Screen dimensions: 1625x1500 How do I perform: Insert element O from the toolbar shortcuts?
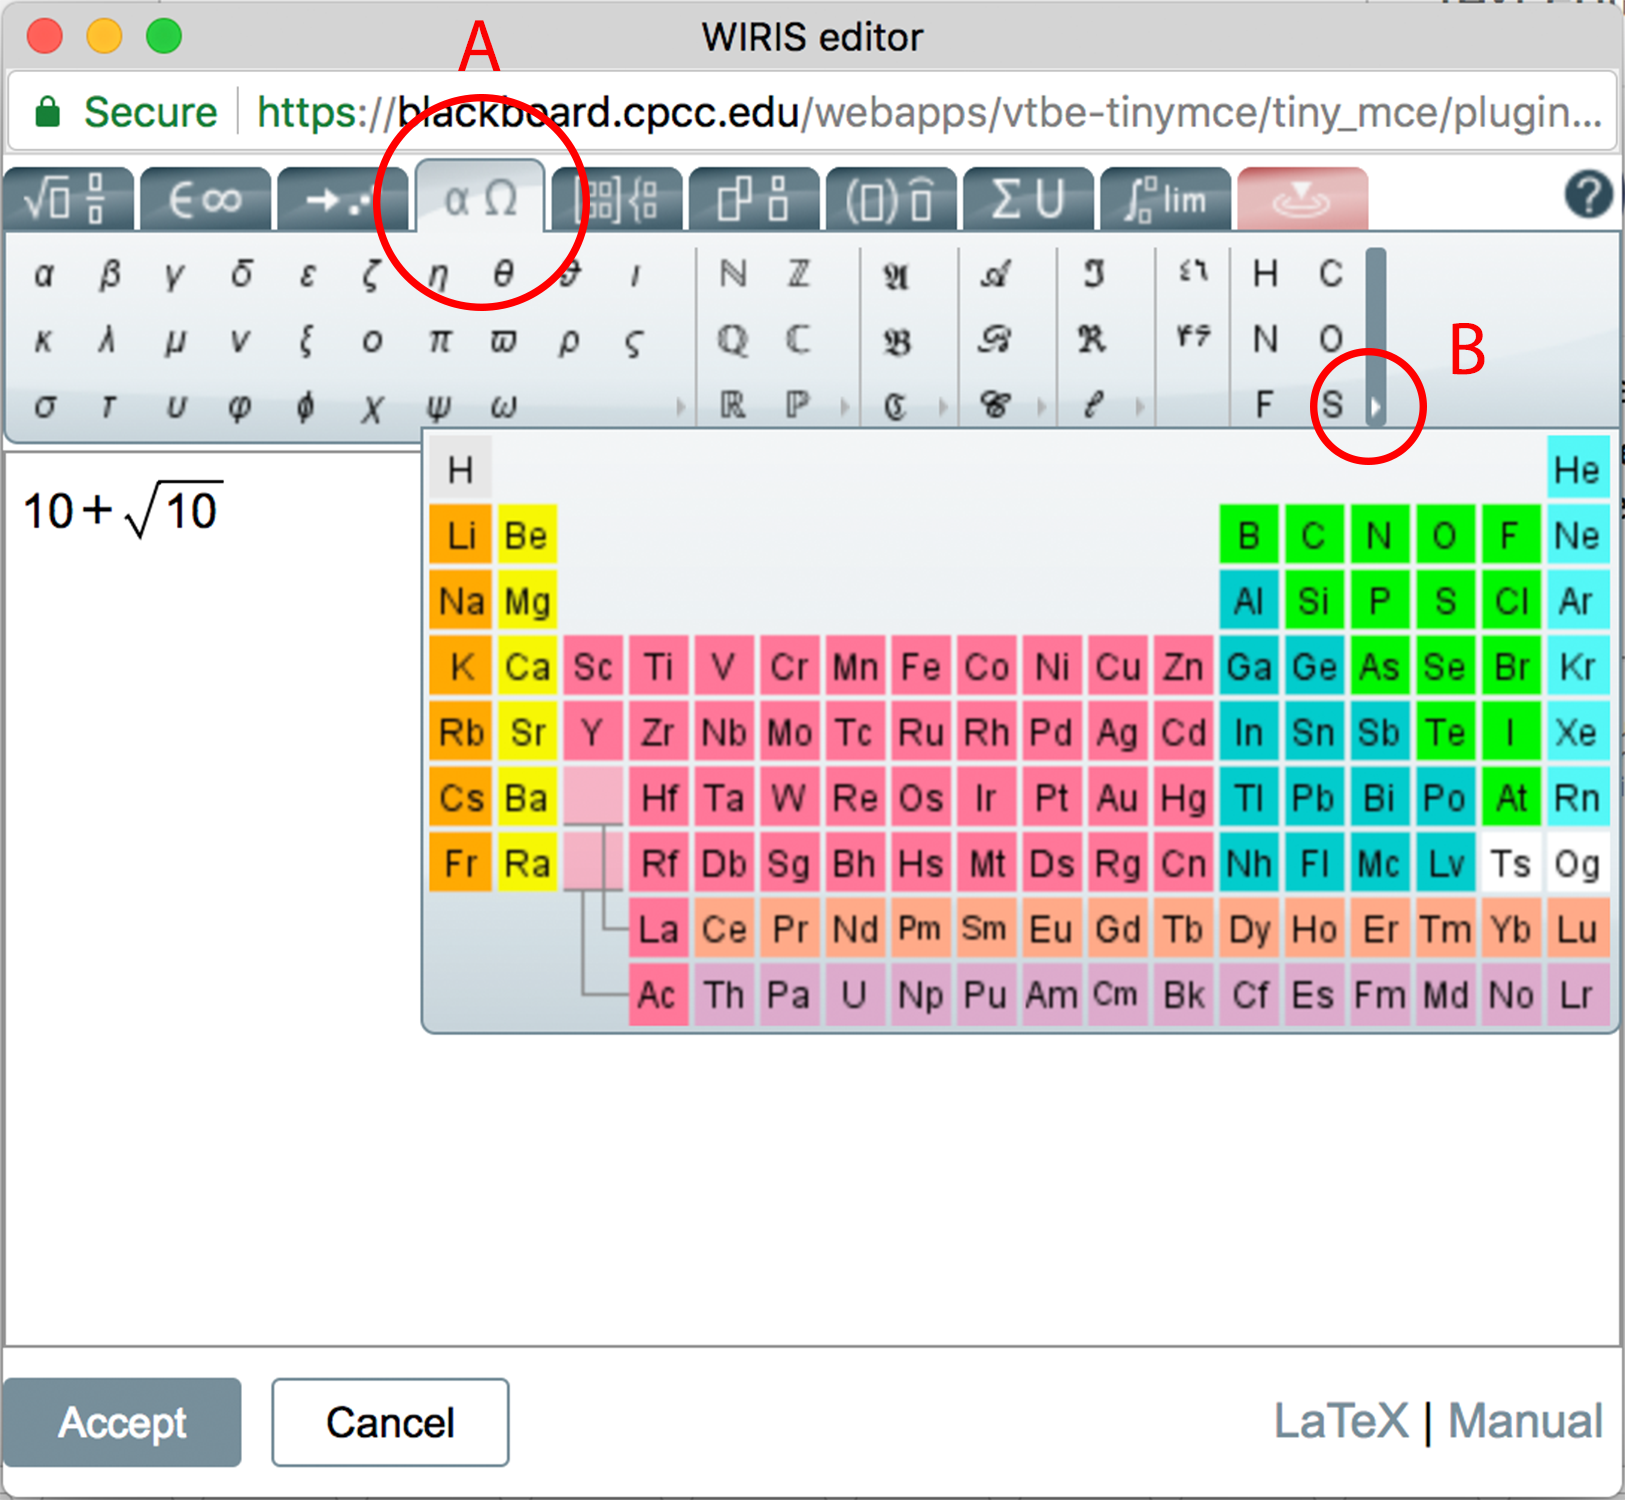[x=1330, y=341]
